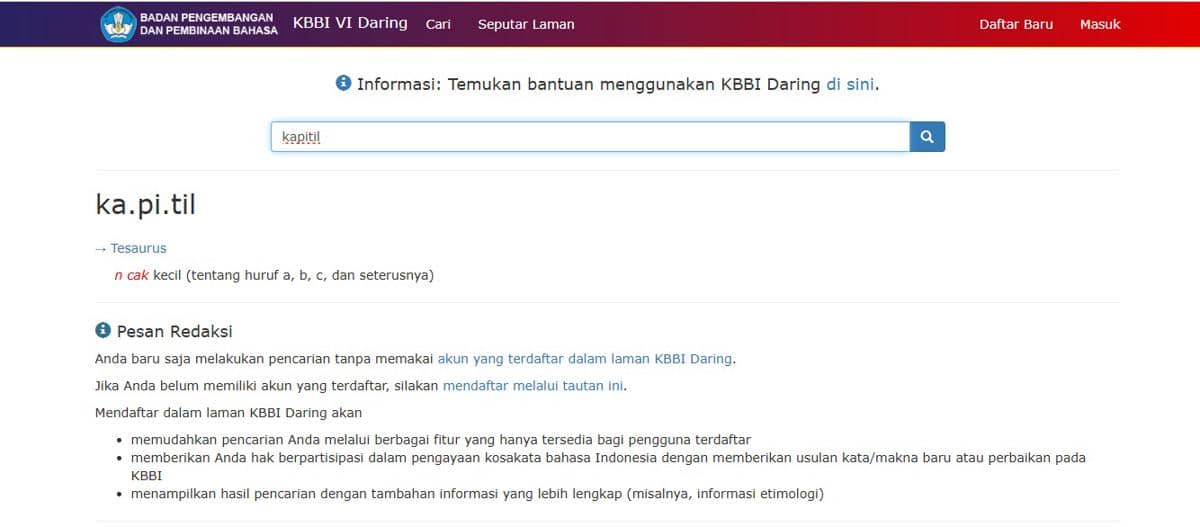Screen dimensions: 1200x527
Task: Click the arrow symbol before Tesaurus
Action: pyautogui.click(x=100, y=248)
